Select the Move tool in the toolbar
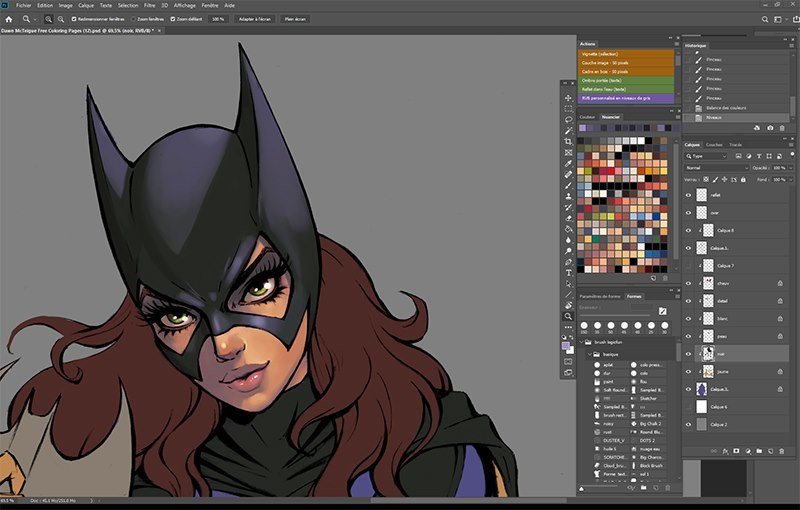Viewport: 800px width, 510px height. coord(568,98)
